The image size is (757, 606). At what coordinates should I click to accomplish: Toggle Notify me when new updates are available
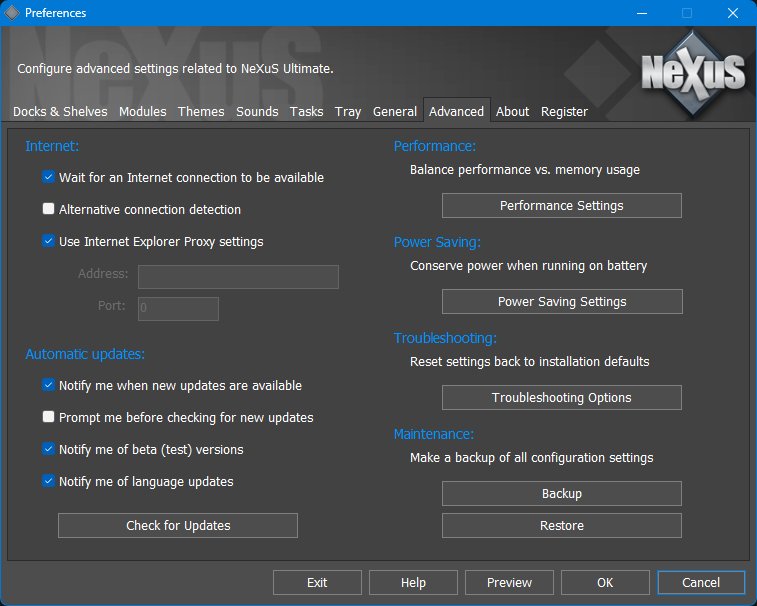(48, 385)
